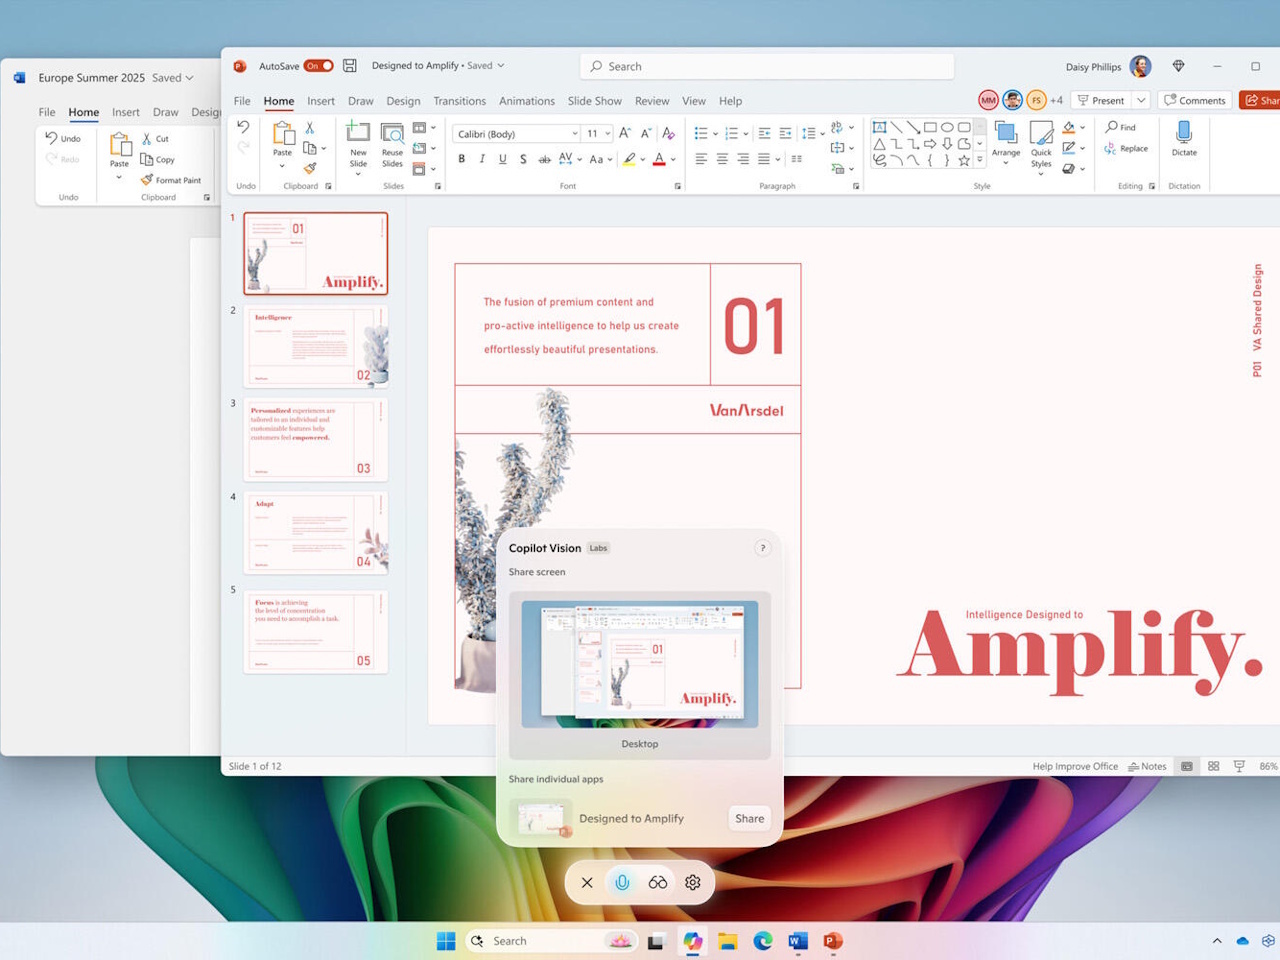Toggle Italic formatting in PowerPoint

482,159
